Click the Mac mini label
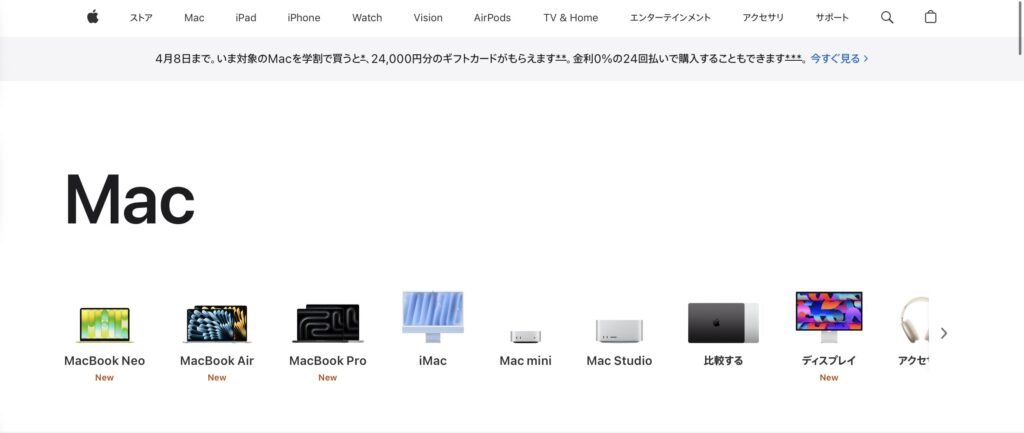Screen dimensions: 1024x433 coord(526,361)
